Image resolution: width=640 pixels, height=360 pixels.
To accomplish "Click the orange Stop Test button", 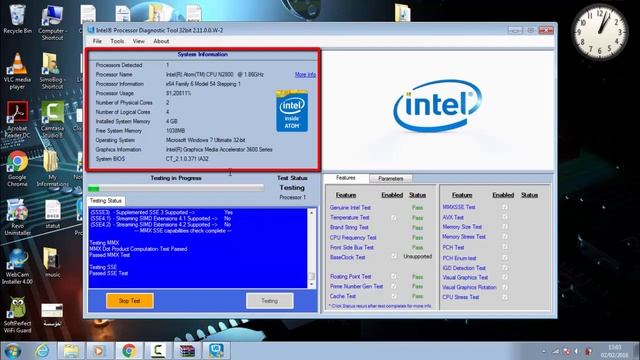I will coord(130,301).
